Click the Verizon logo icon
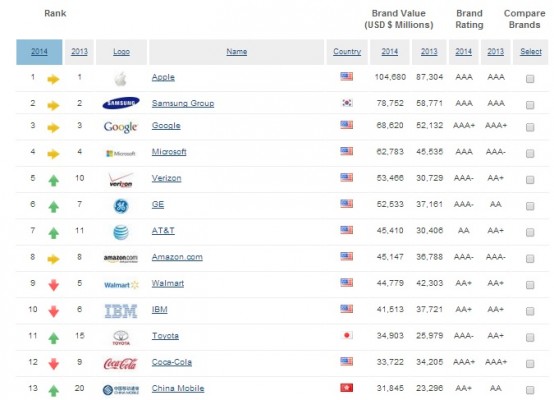Viewport: 554px width, 400px height. click(121, 180)
